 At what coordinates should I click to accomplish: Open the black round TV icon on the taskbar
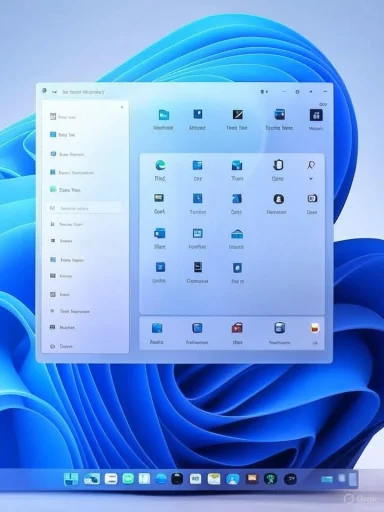[x=290, y=479]
